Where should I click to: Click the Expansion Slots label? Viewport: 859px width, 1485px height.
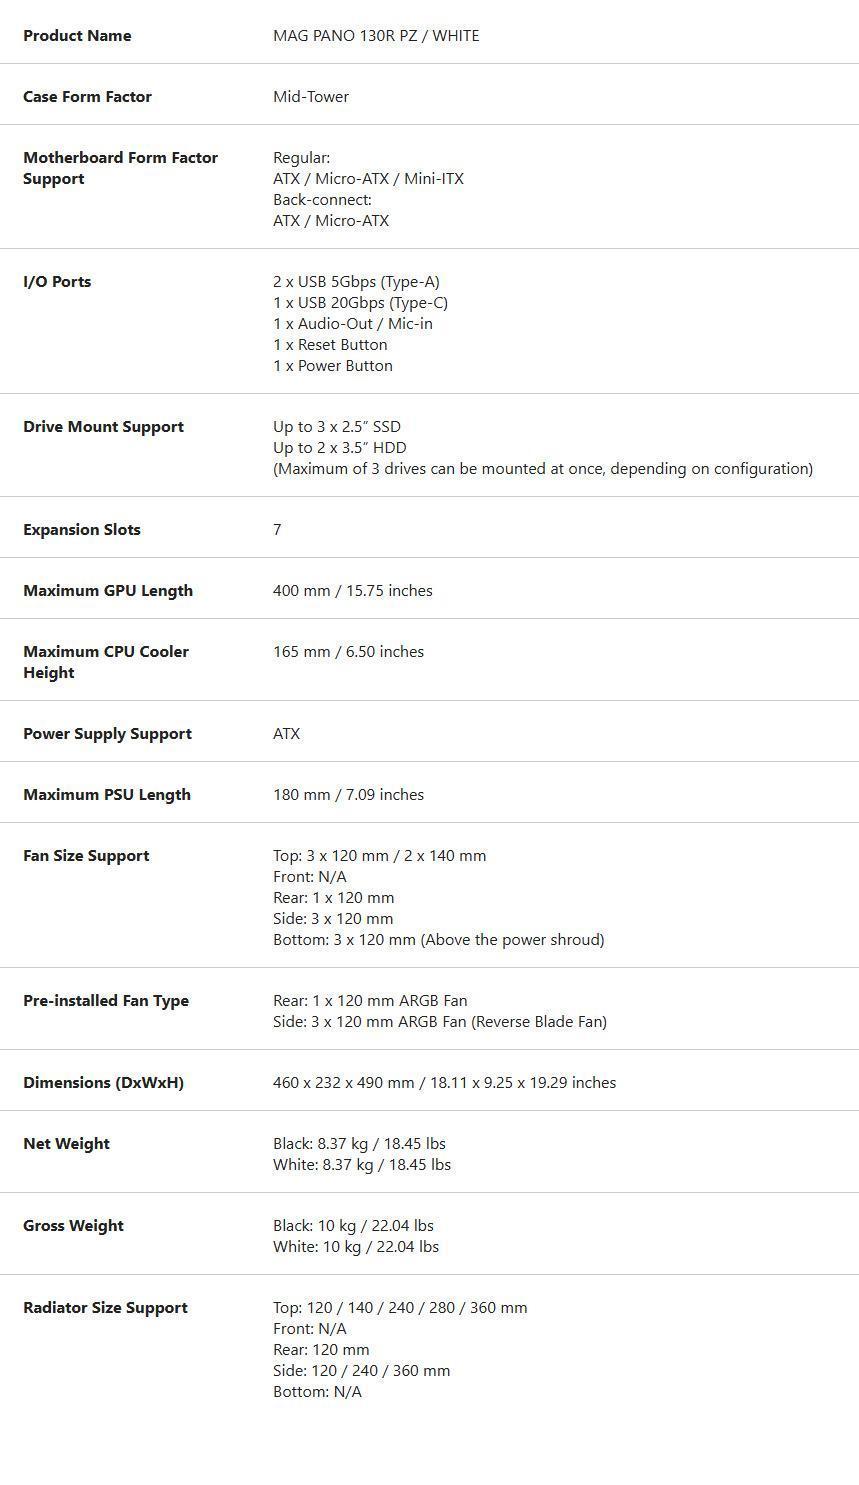pos(81,530)
